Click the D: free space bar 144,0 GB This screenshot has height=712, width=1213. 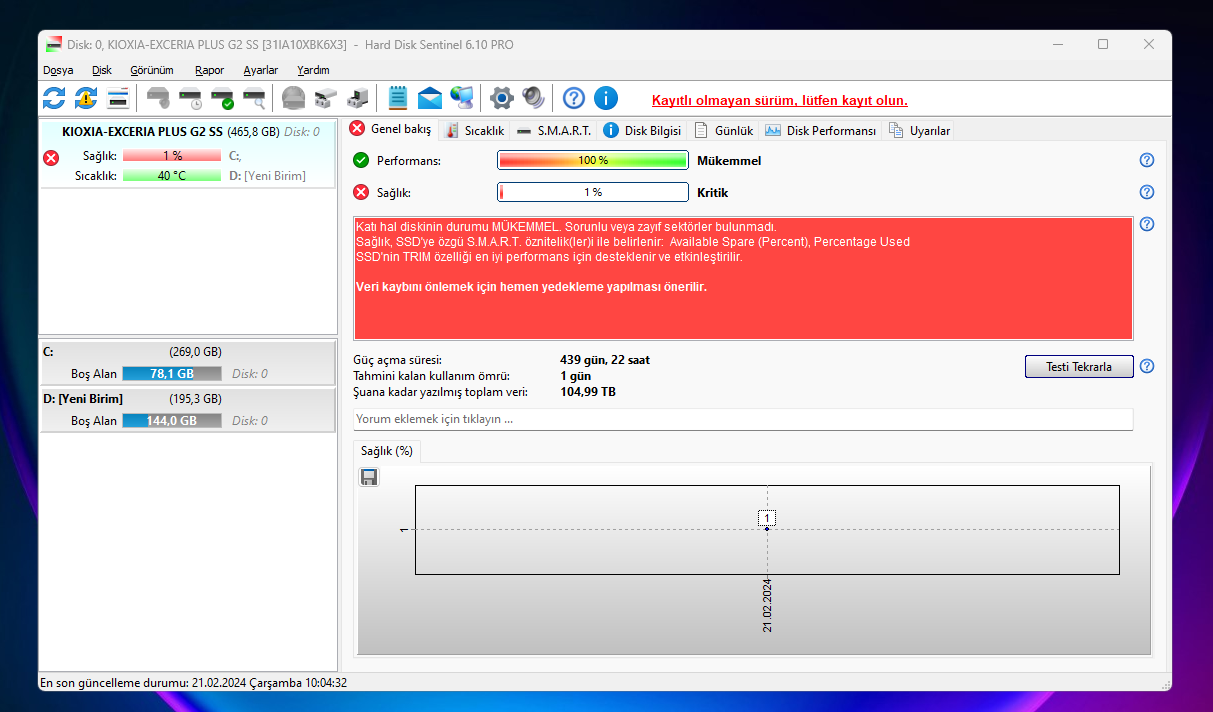coord(172,420)
